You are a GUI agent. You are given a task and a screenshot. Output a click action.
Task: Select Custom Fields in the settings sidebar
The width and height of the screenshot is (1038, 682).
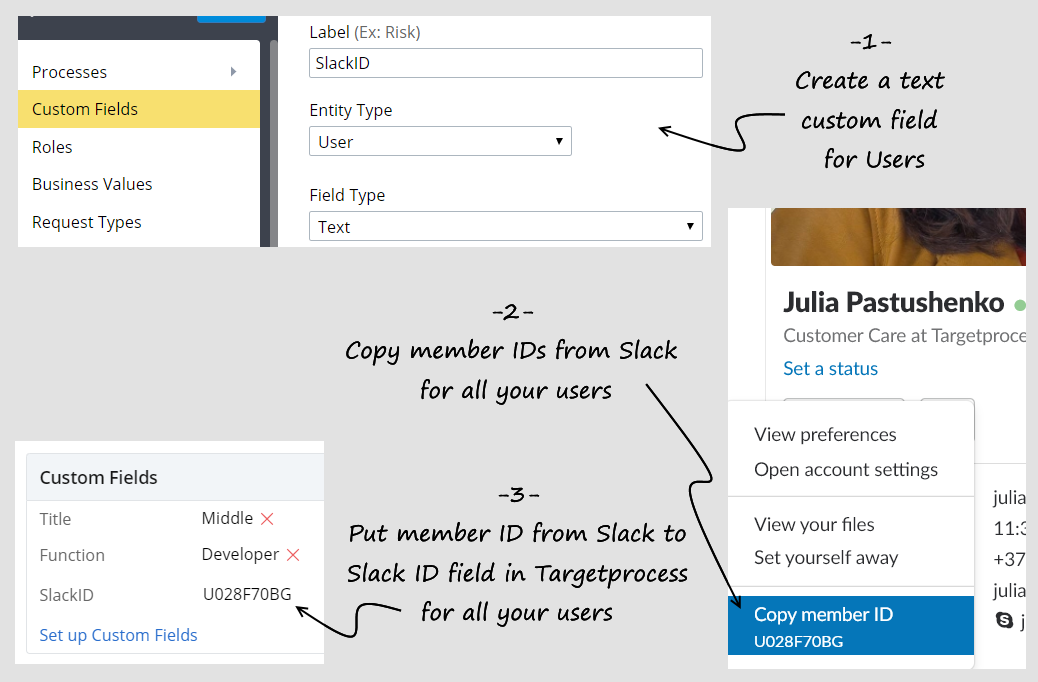point(138,109)
